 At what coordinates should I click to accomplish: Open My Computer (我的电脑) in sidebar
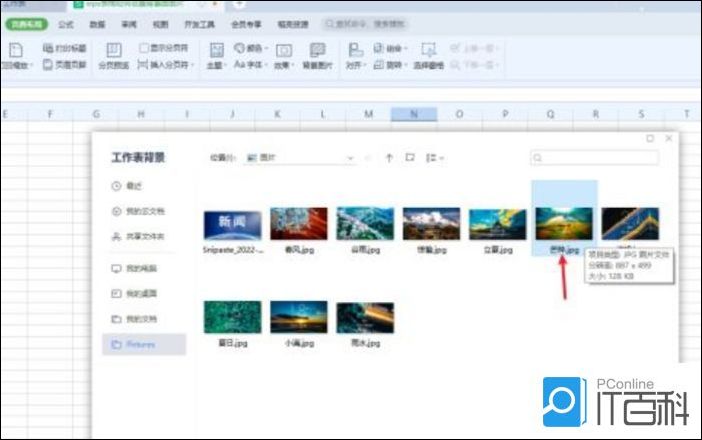(134, 268)
